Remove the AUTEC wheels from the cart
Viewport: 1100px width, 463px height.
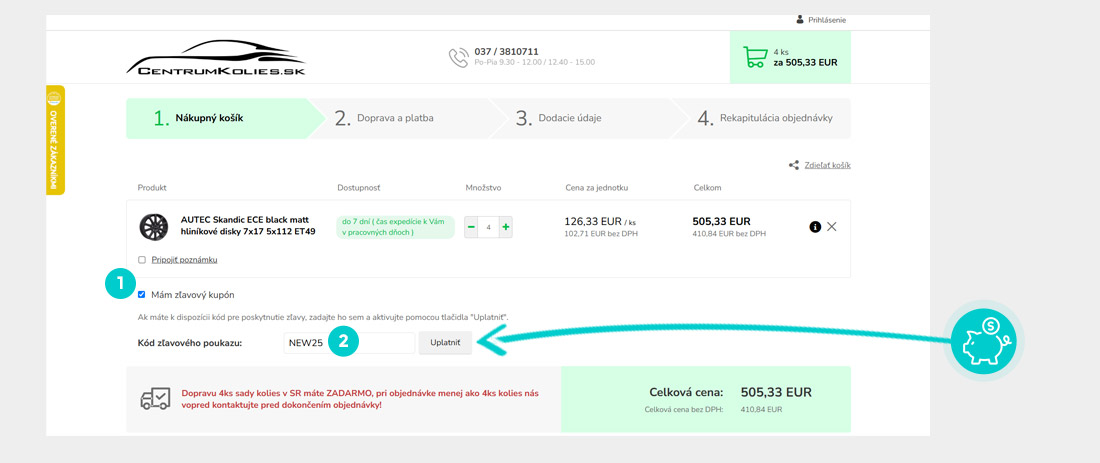(832, 227)
